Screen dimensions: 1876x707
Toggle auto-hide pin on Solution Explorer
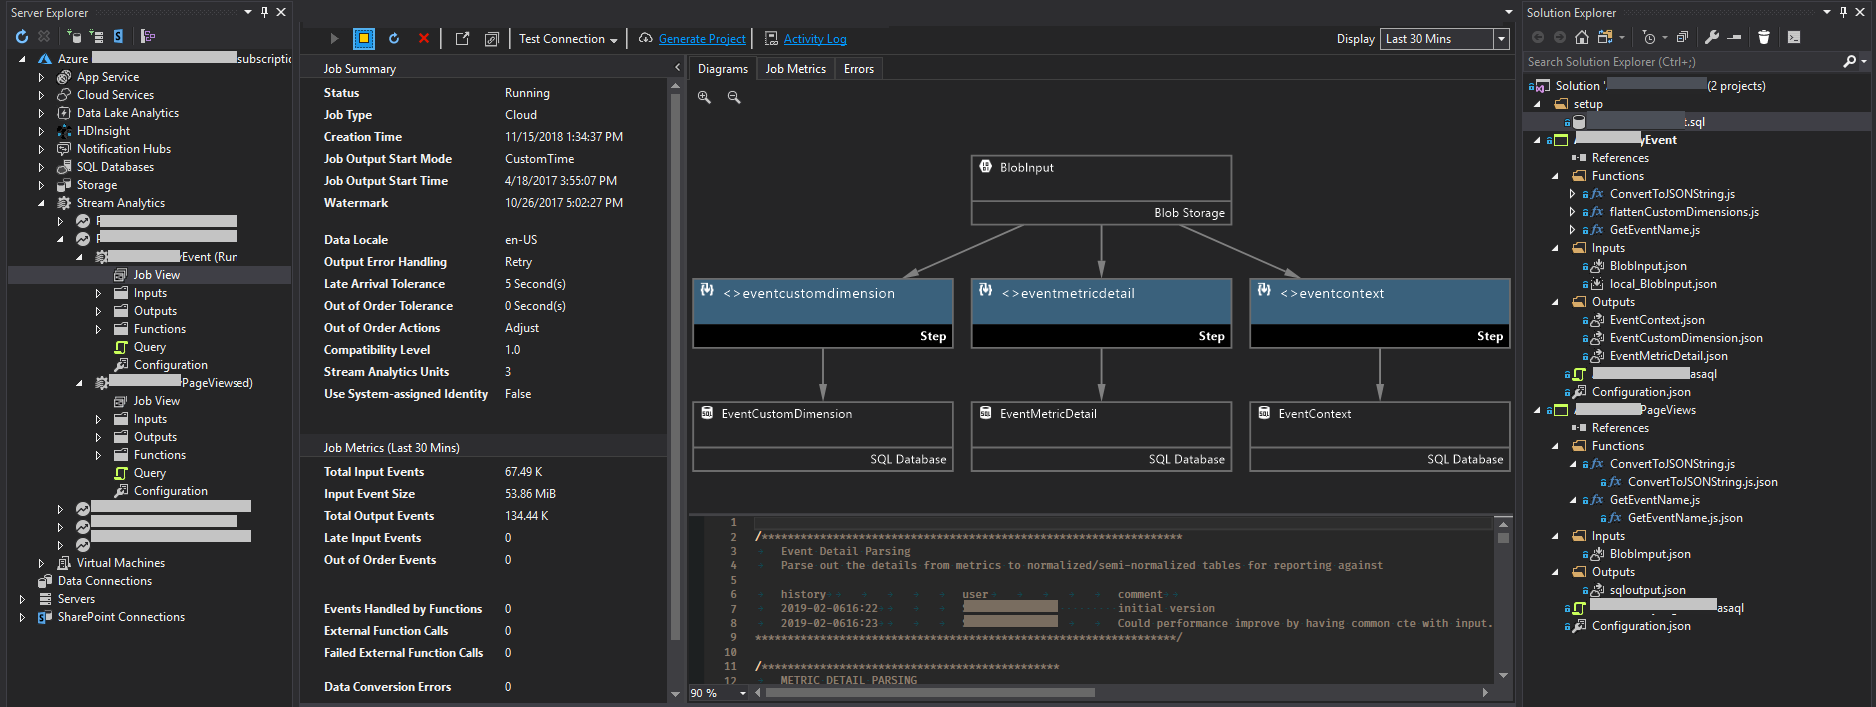tap(1843, 12)
